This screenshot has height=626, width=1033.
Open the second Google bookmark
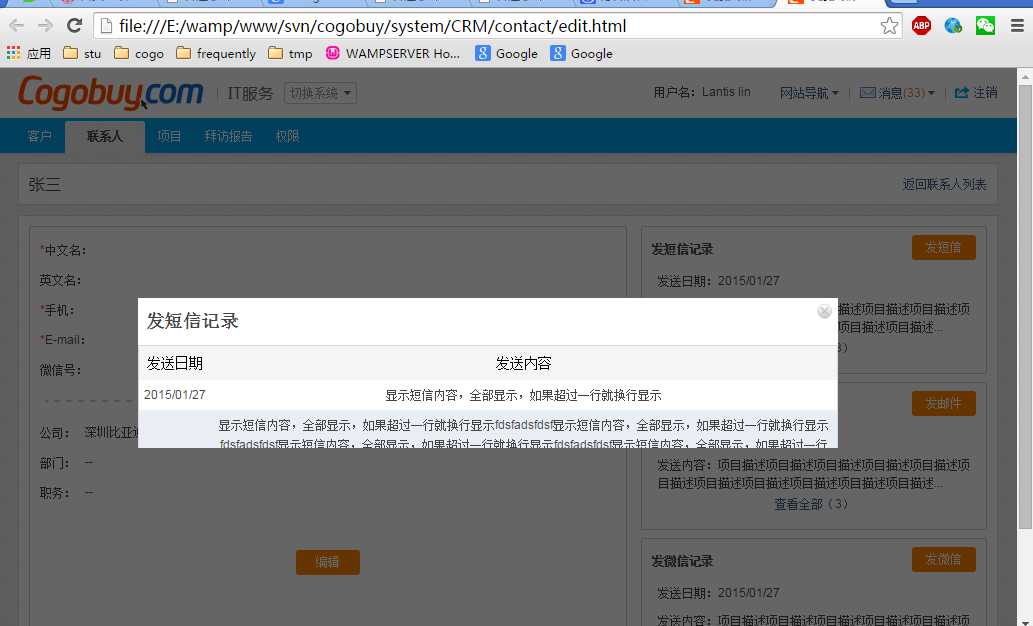[582, 53]
